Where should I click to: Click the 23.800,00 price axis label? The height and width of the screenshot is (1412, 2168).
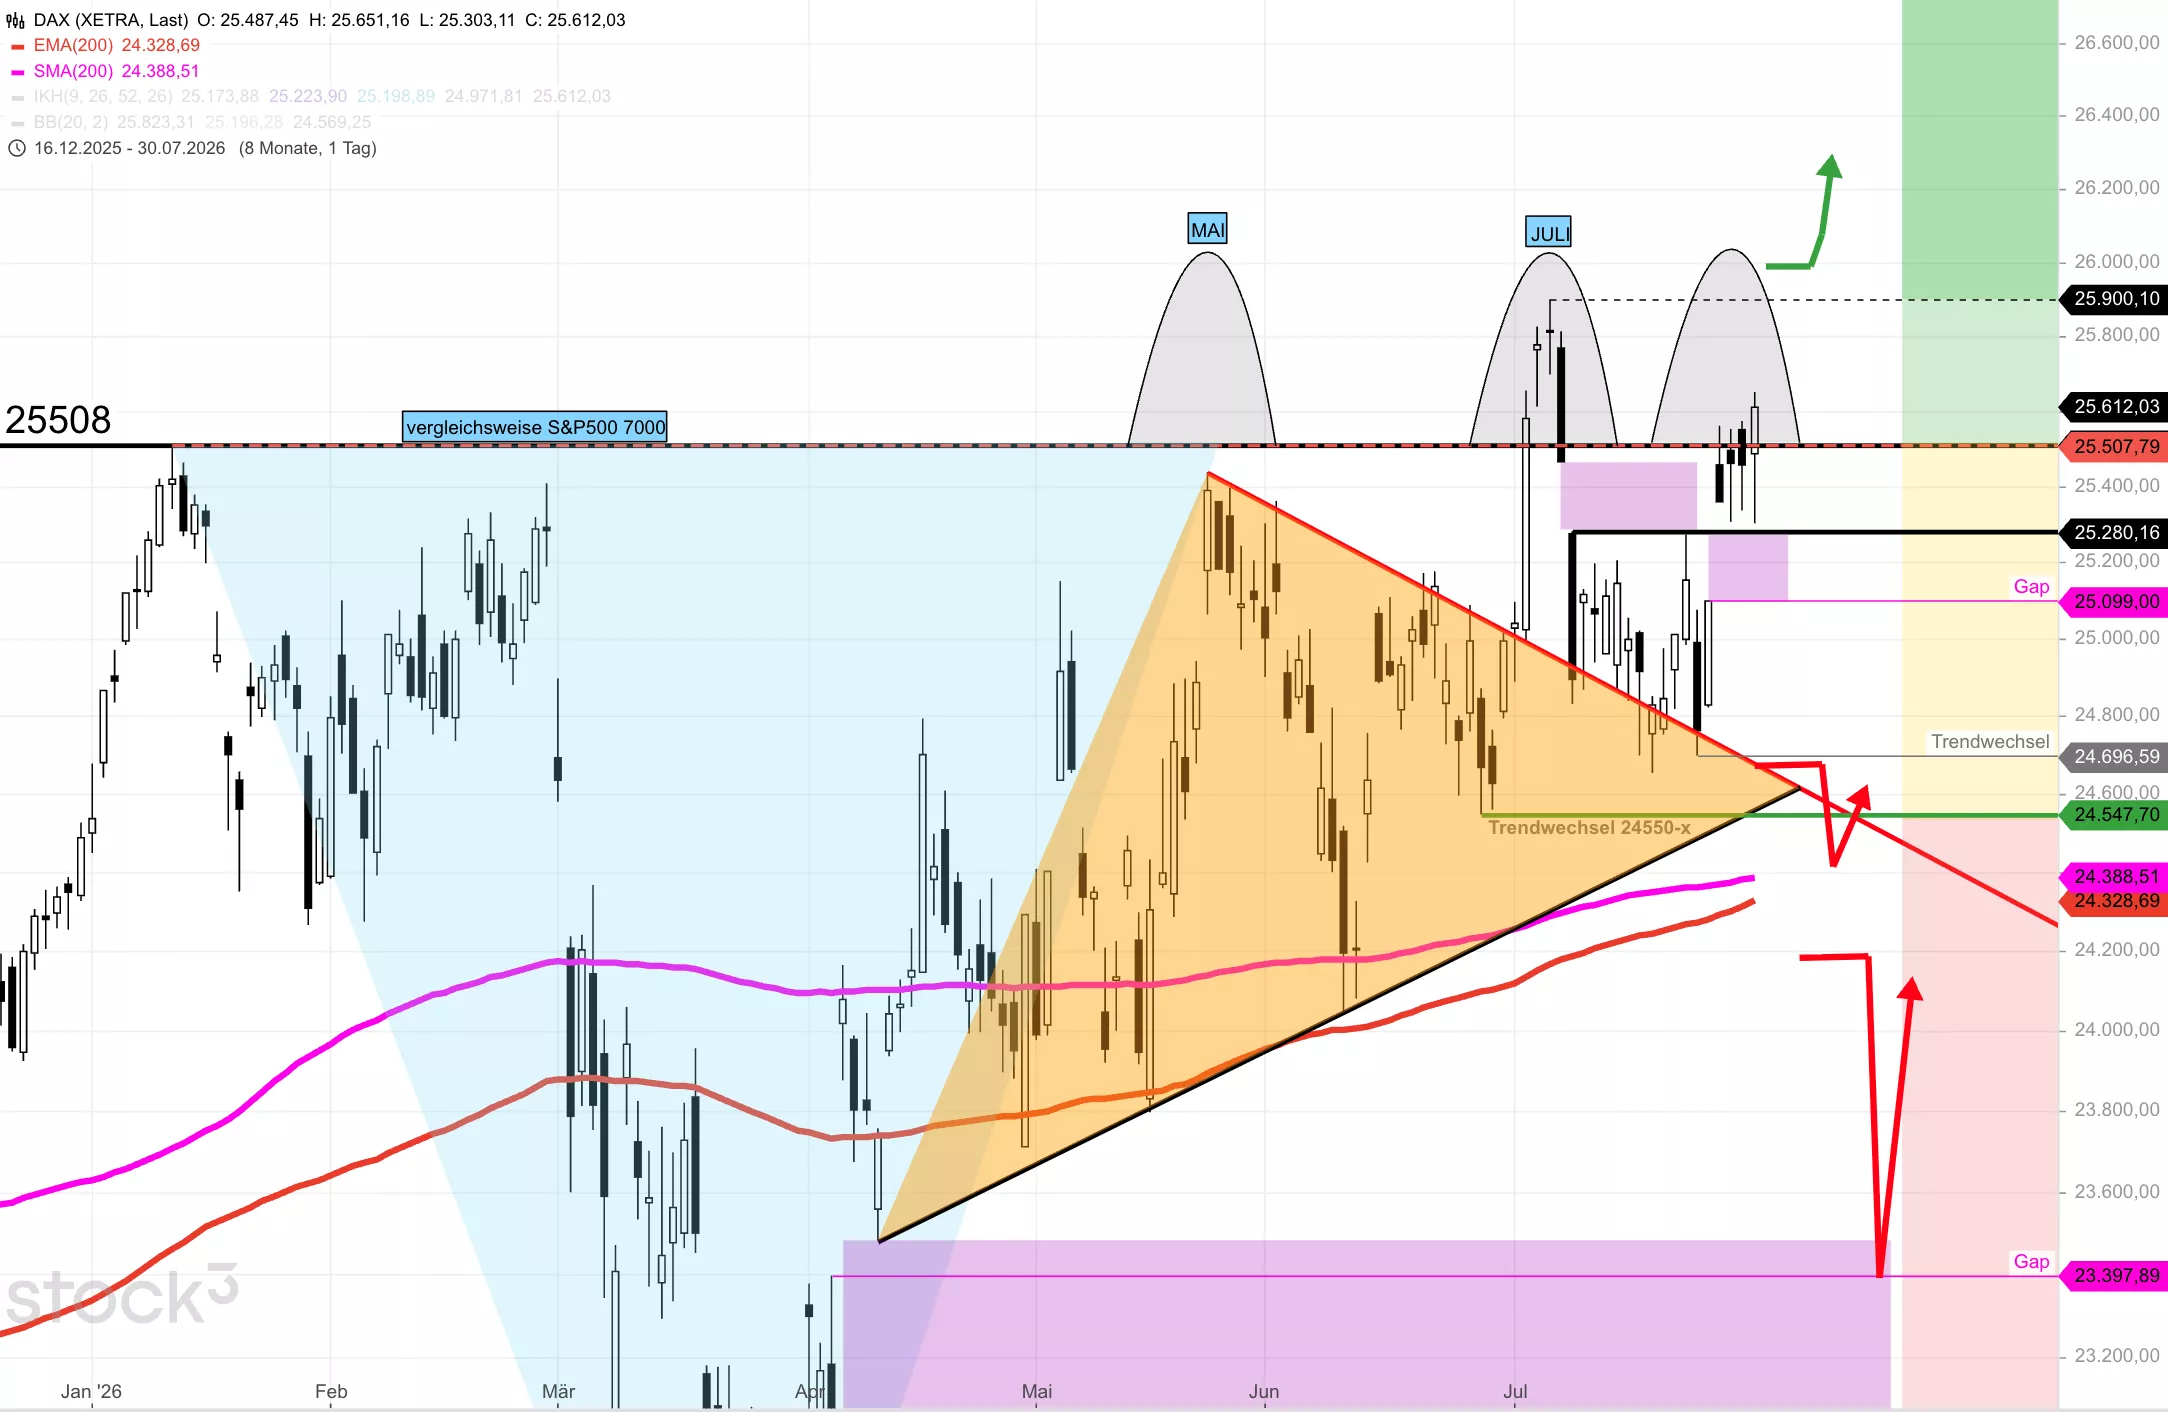pyautogui.click(x=2117, y=1109)
